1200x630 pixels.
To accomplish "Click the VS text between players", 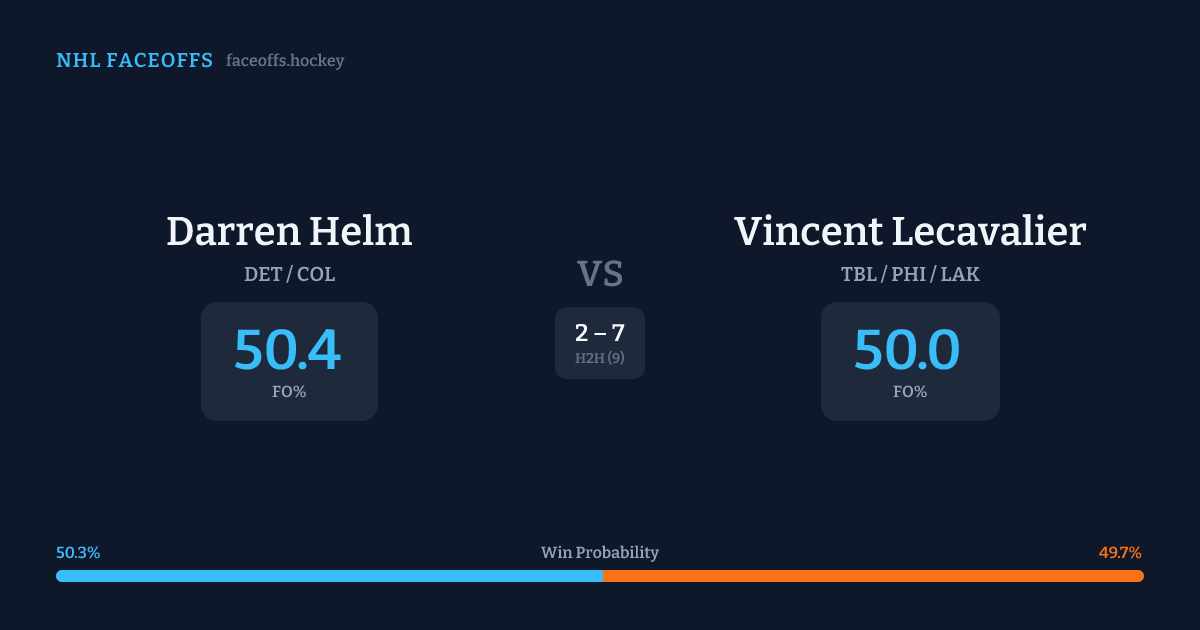I will 600,274.
